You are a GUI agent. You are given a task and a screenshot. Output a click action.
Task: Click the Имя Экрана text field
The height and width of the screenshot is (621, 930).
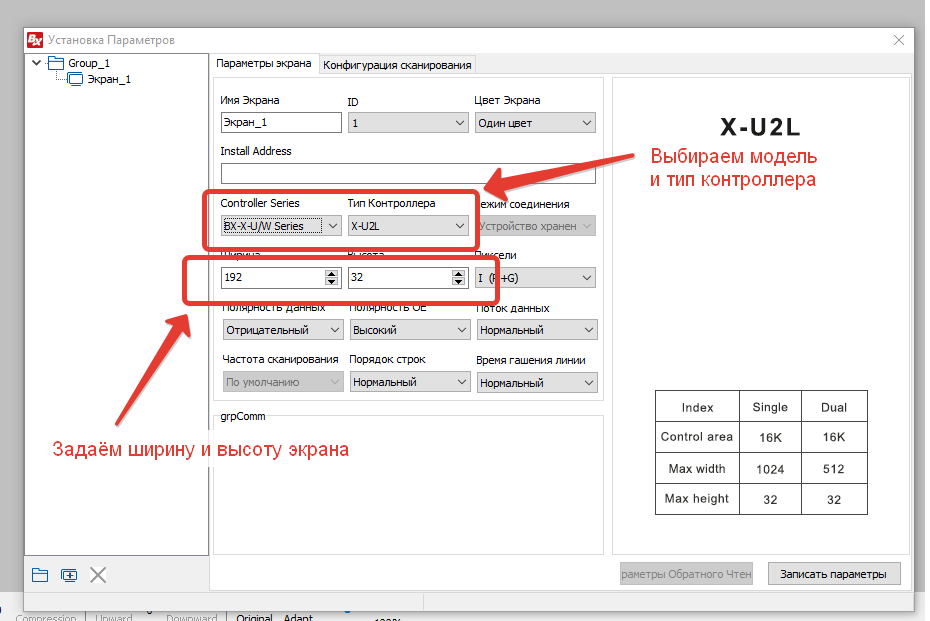(281, 123)
